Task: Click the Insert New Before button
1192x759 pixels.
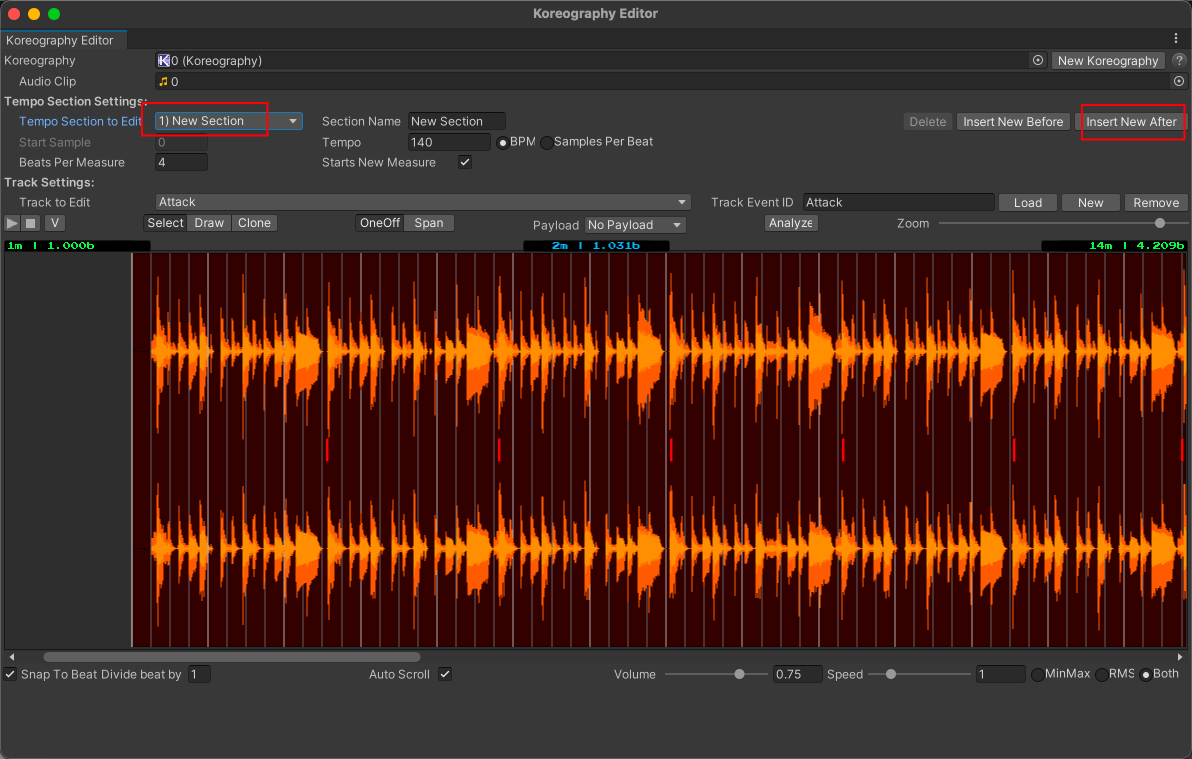Action: 1013,122
